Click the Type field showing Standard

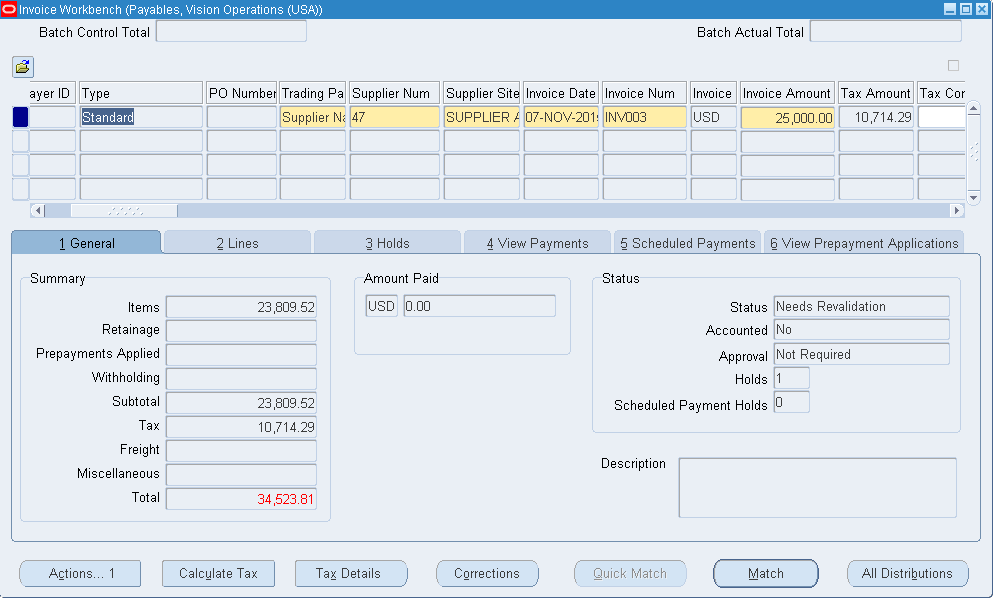141,117
